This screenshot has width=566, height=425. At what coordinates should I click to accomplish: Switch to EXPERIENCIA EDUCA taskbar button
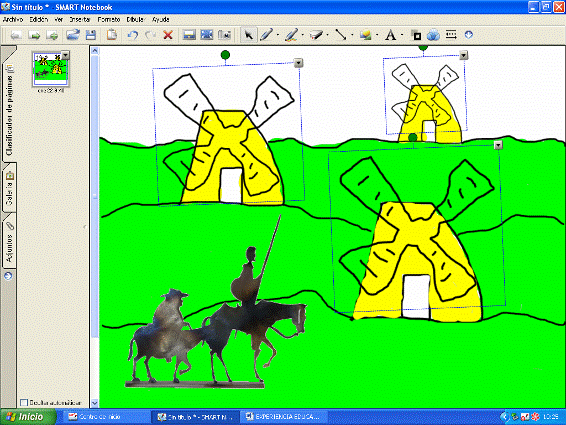284,417
